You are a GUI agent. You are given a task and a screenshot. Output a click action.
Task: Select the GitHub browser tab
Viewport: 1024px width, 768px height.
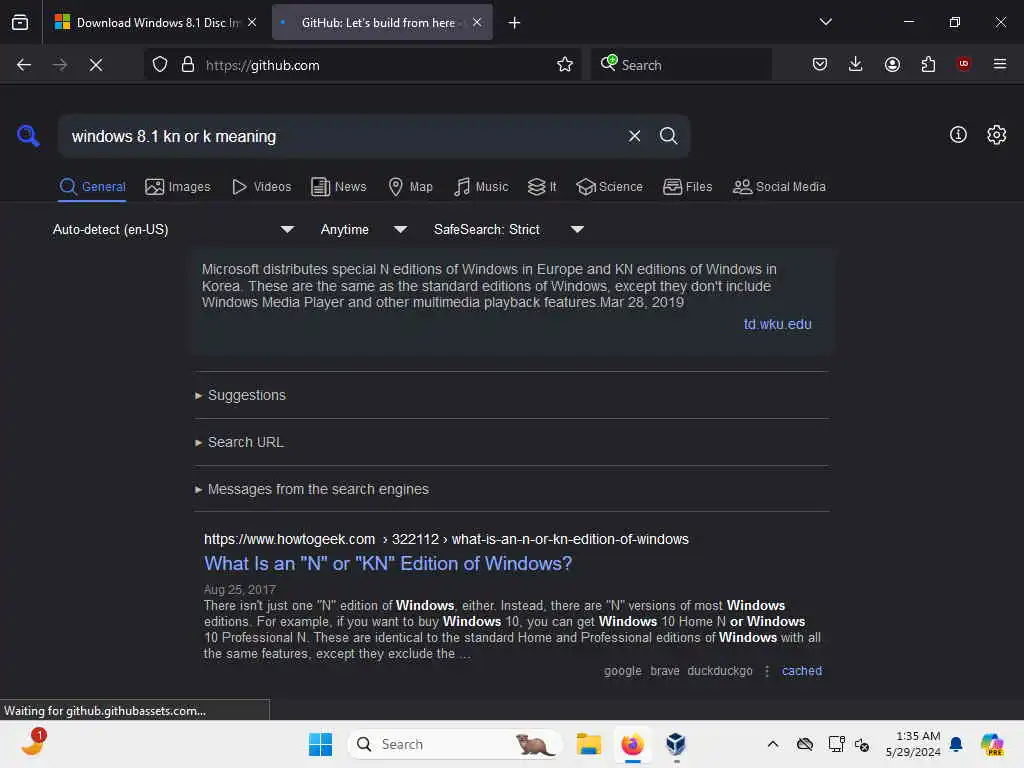coord(382,23)
